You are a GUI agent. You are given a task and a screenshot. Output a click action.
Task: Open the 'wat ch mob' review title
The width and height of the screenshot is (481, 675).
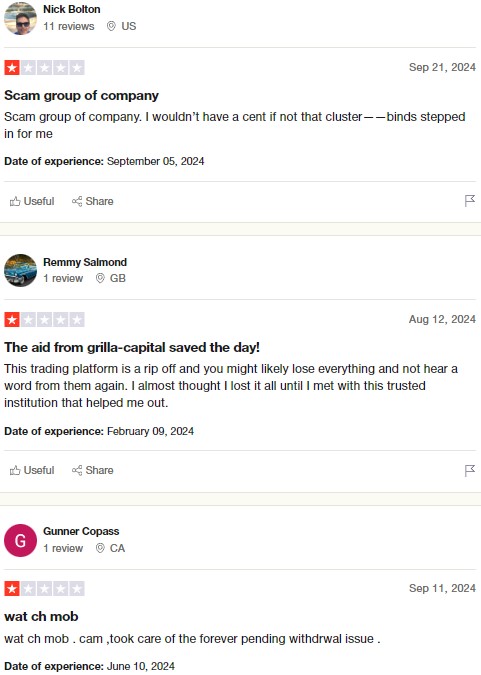point(41,616)
